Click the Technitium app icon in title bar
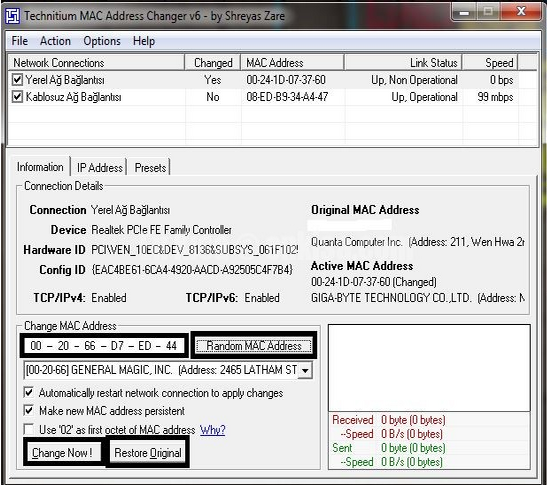The width and height of the screenshot is (547, 485). 13,16
